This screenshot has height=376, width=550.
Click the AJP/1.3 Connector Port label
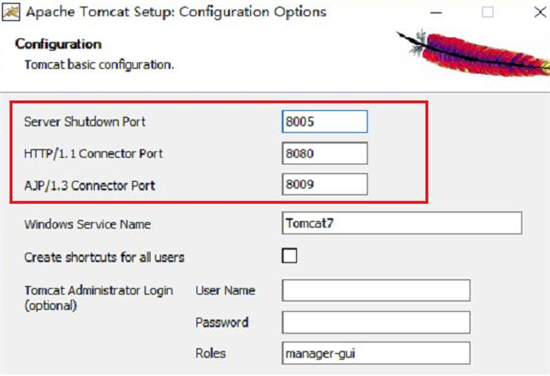point(89,185)
